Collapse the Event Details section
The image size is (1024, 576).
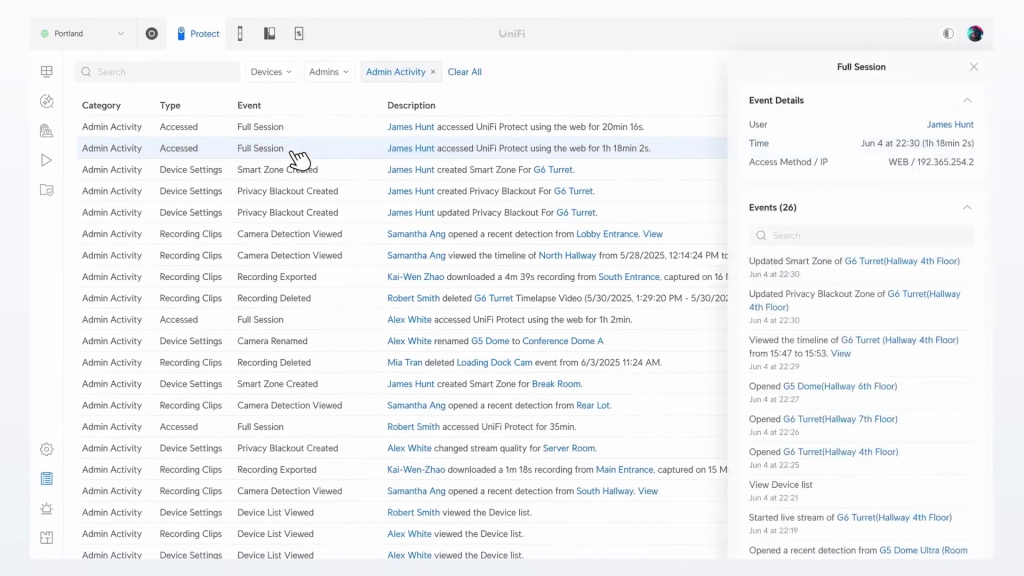pos(966,100)
